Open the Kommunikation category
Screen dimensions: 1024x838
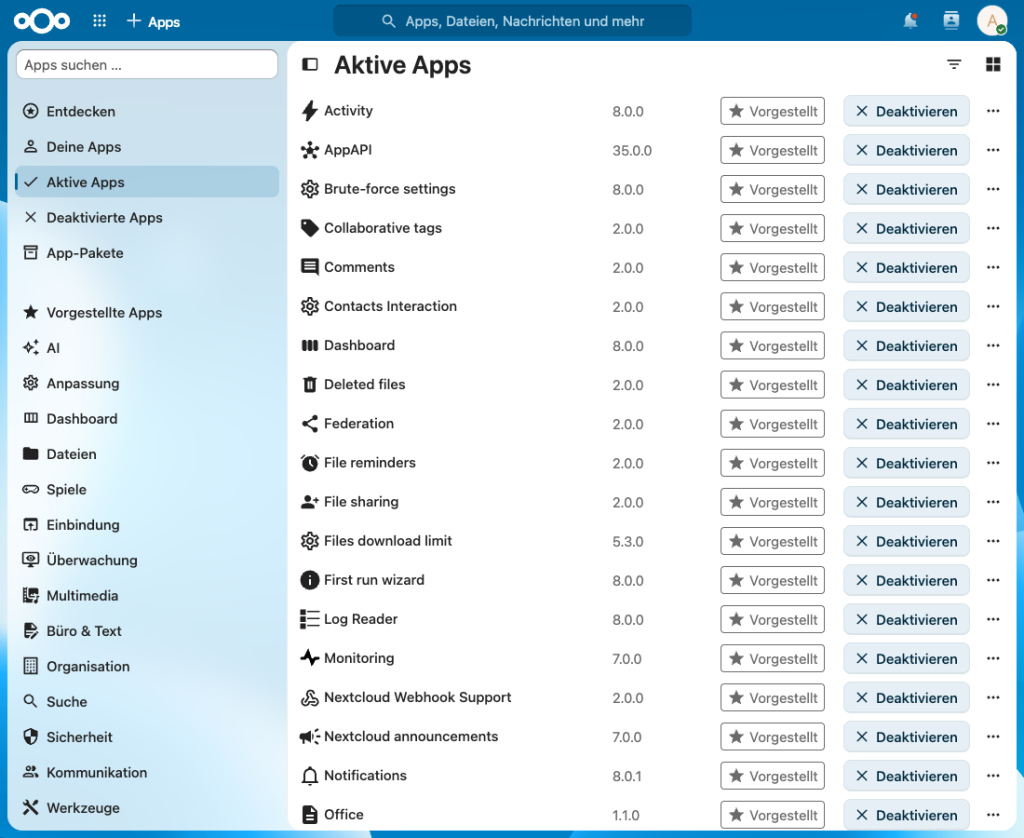pyautogui.click(x=147, y=772)
